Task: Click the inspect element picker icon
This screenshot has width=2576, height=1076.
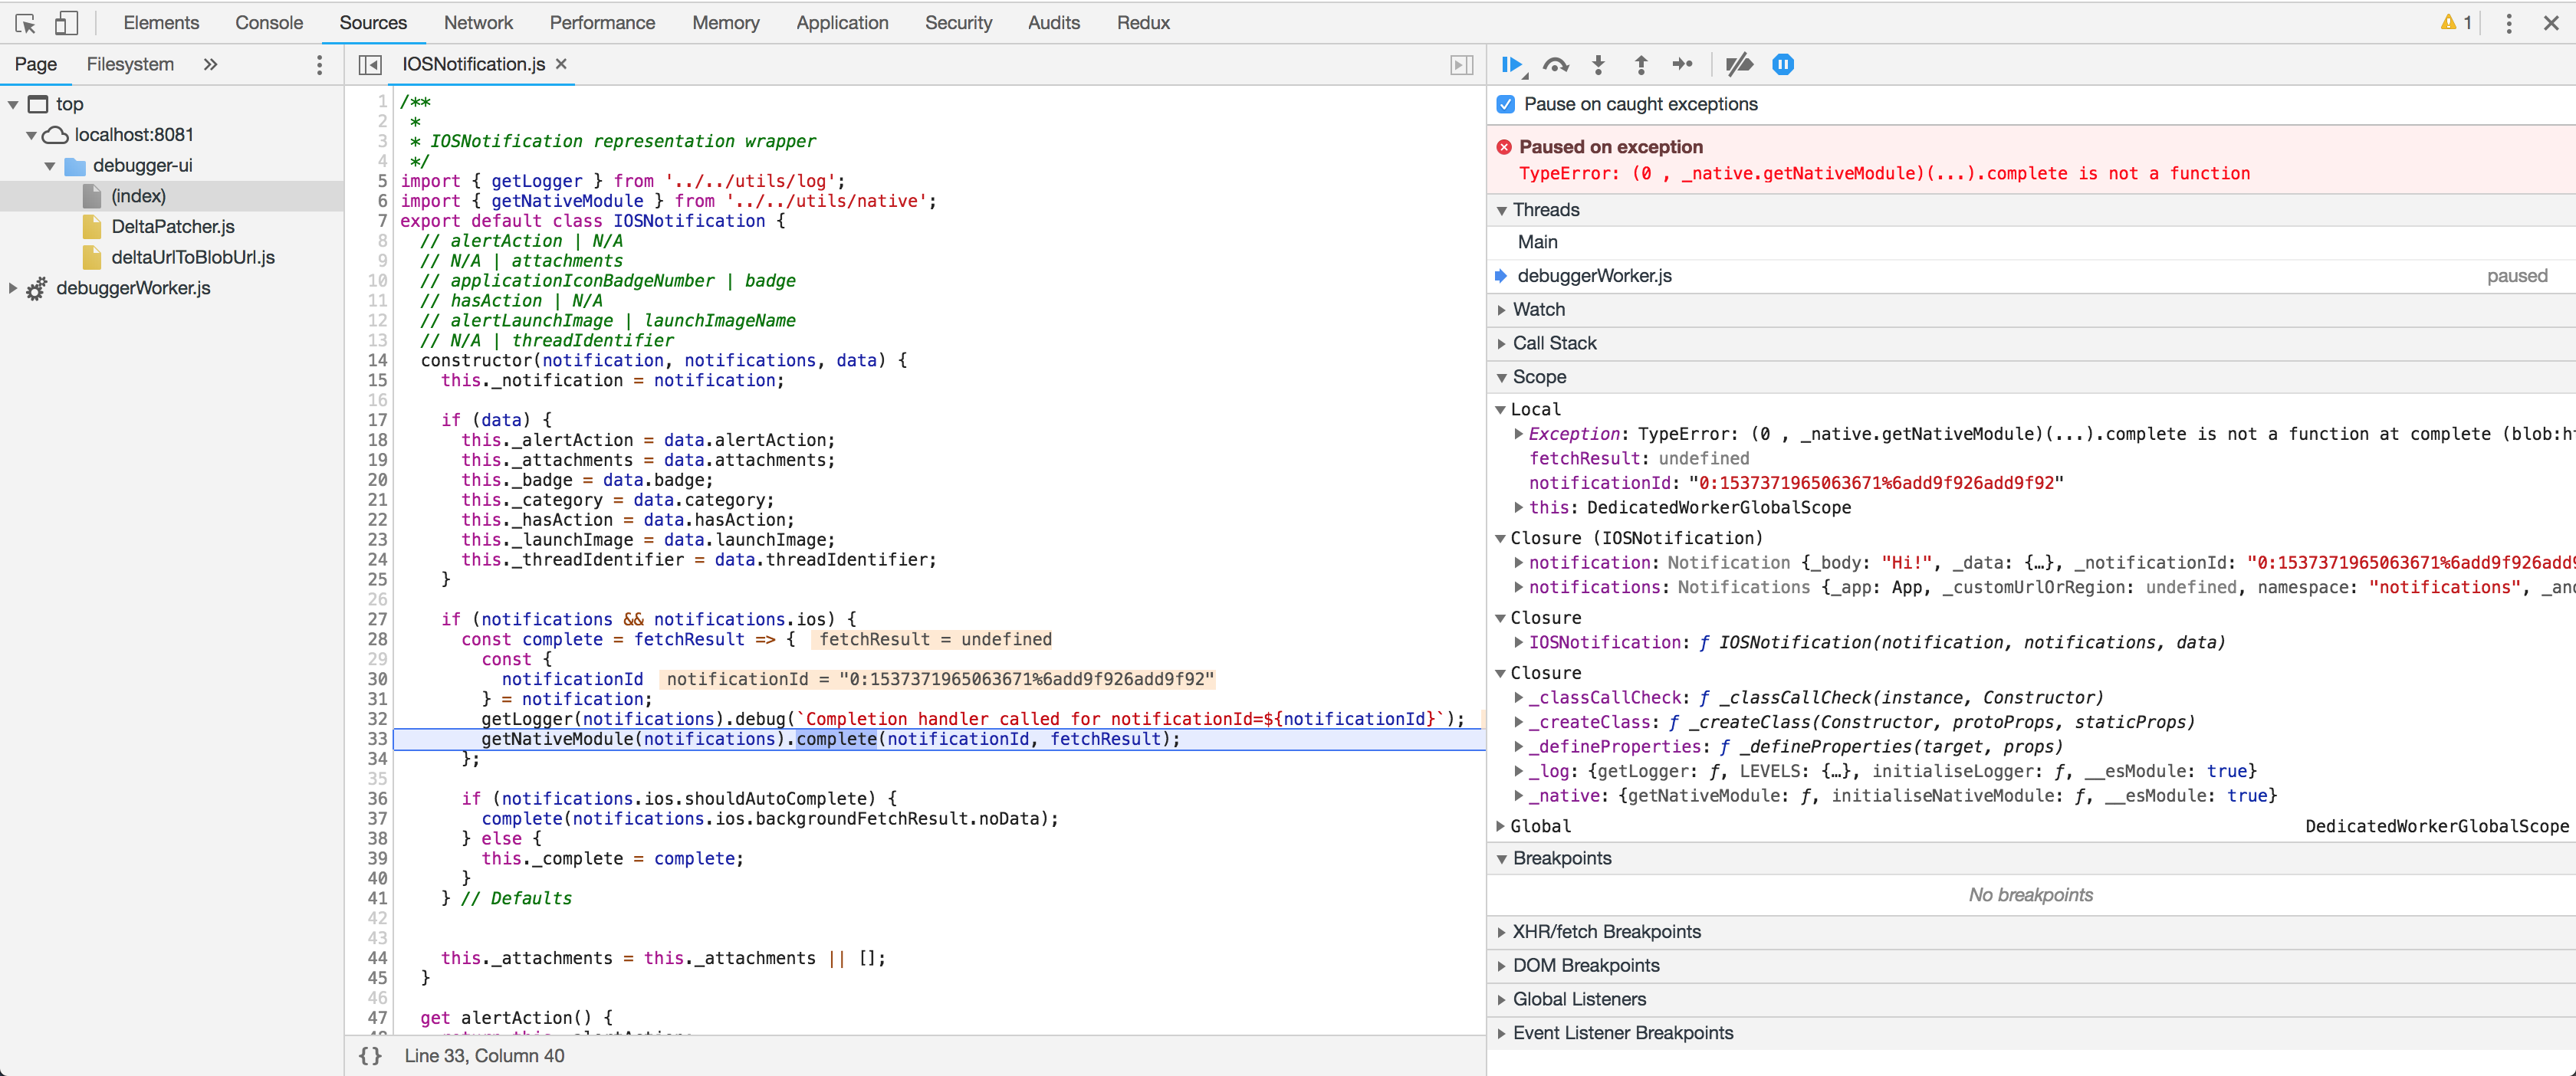Action: coord(26,23)
